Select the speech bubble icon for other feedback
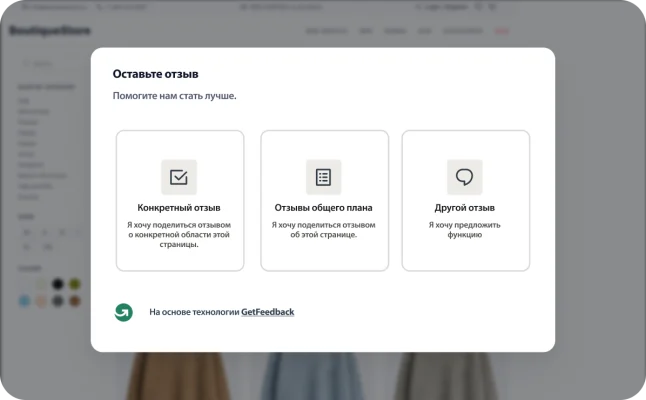 464,177
